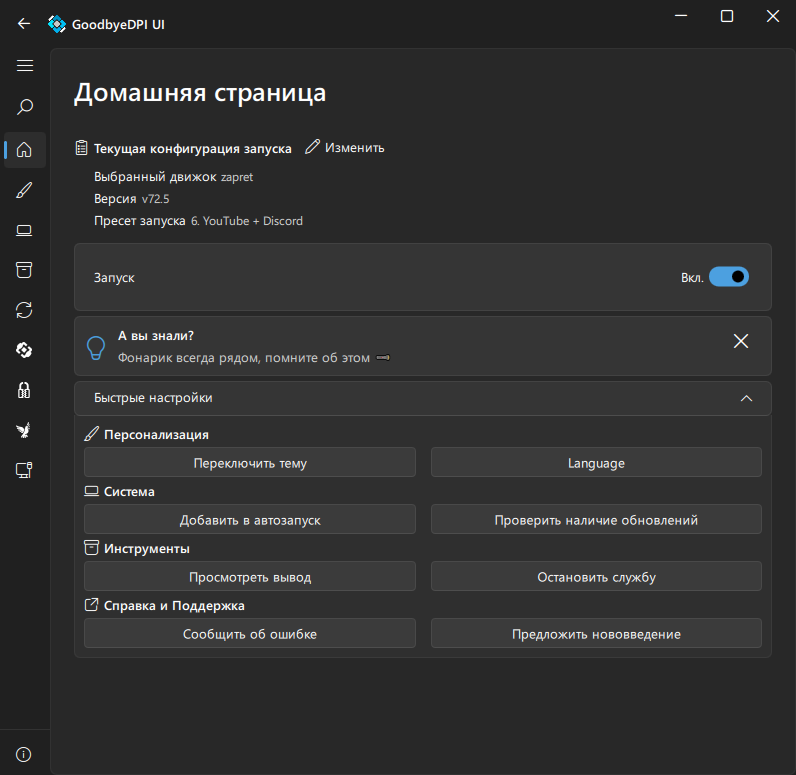Screen dimensions: 796x775
Task: Turn off the Запуск toggle switch
Action: [x=728, y=277]
